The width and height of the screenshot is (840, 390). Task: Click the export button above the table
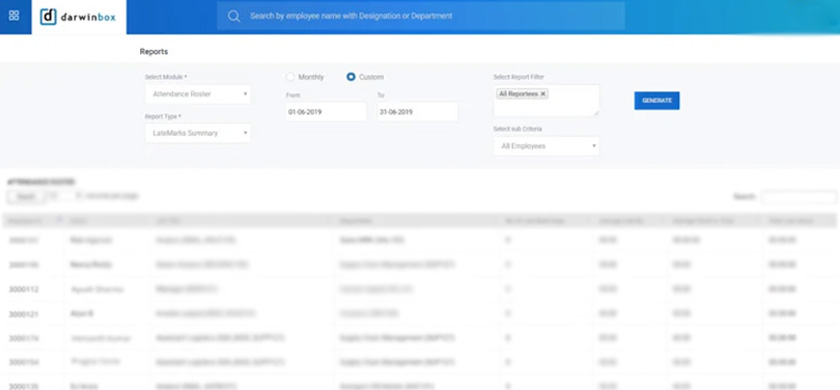(x=26, y=197)
